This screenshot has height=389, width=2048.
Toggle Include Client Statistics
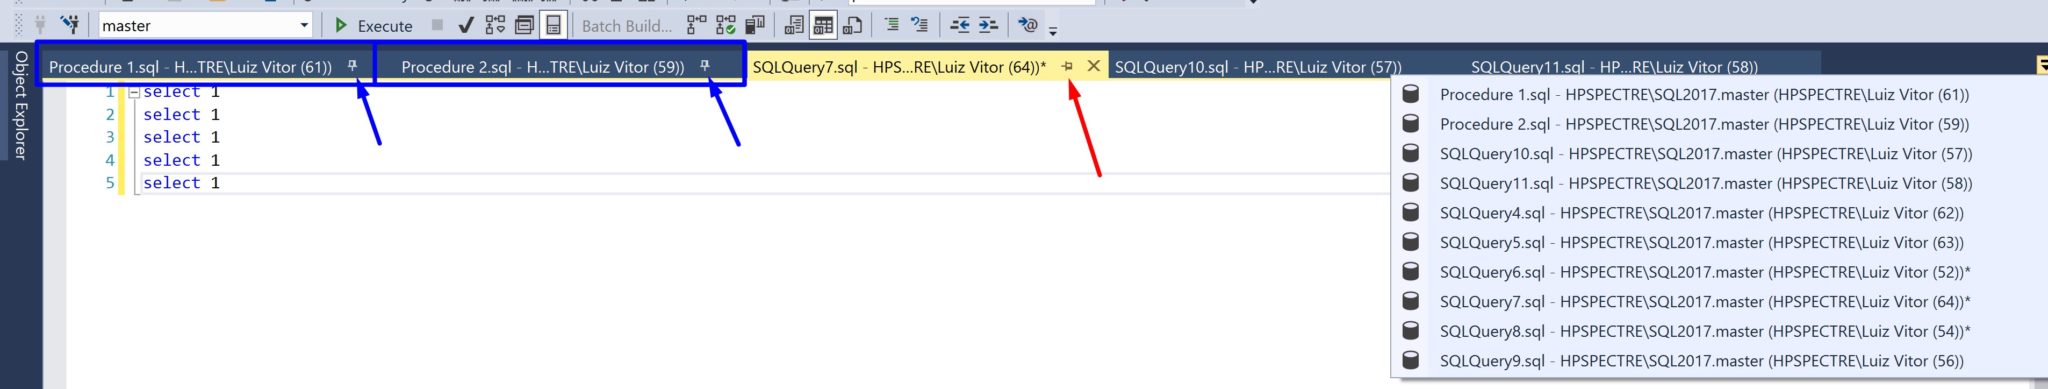pos(755,25)
